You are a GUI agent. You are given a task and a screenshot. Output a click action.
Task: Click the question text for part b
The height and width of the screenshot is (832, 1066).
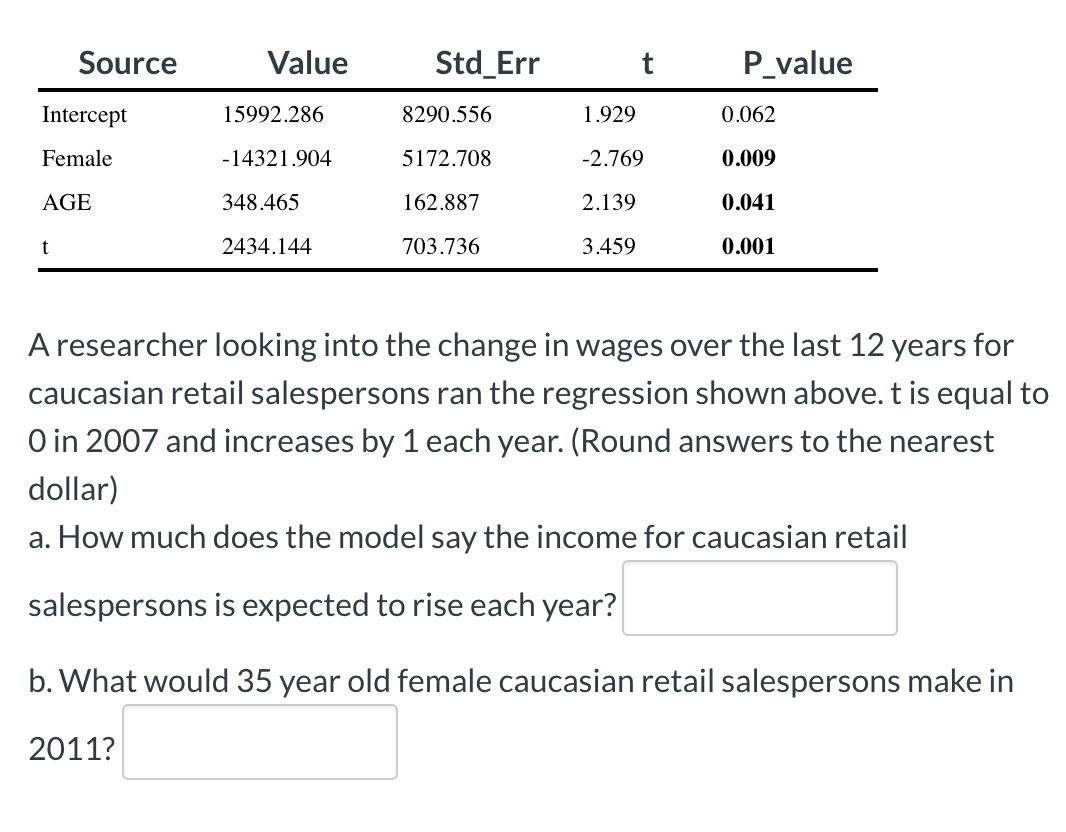pos(521,680)
